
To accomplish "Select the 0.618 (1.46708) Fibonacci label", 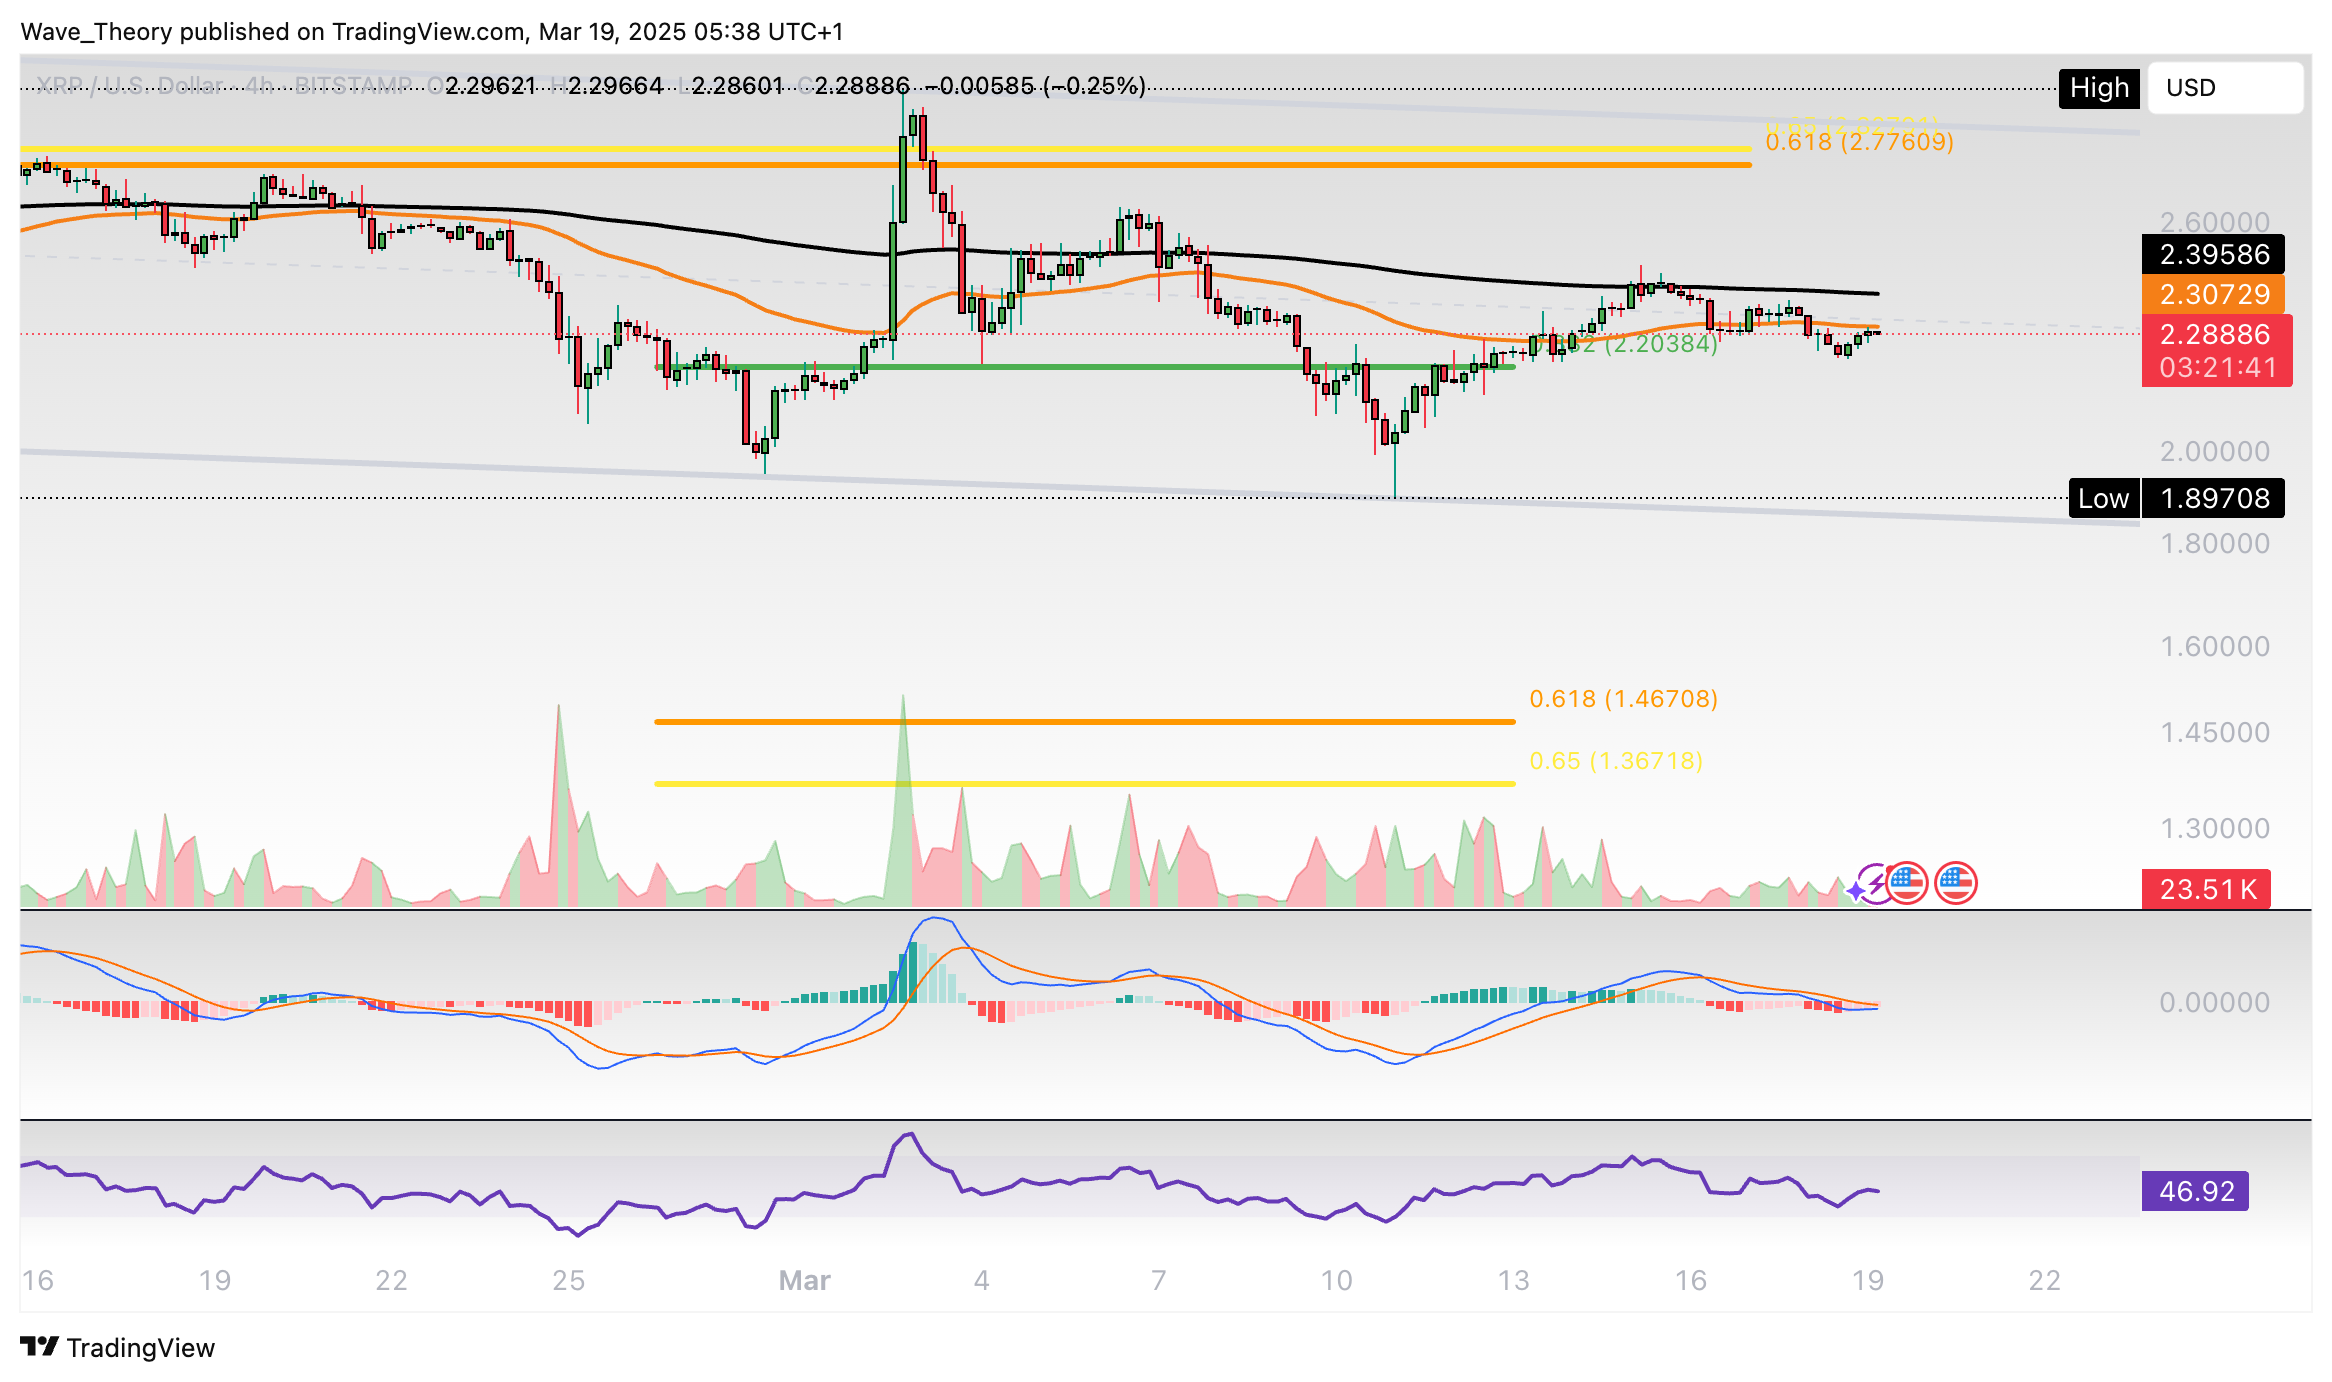I will (x=1623, y=699).
